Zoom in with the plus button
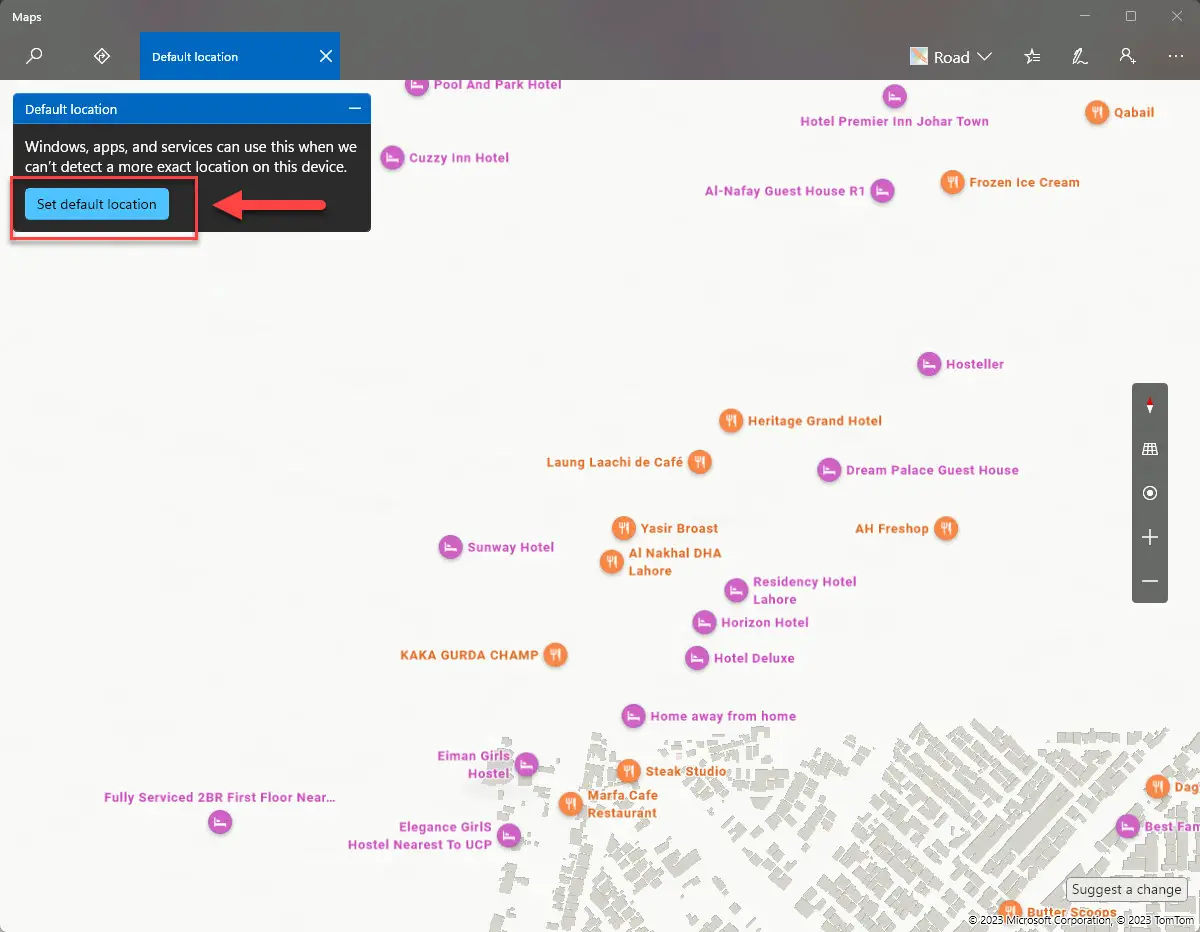This screenshot has width=1200, height=932. (1150, 537)
